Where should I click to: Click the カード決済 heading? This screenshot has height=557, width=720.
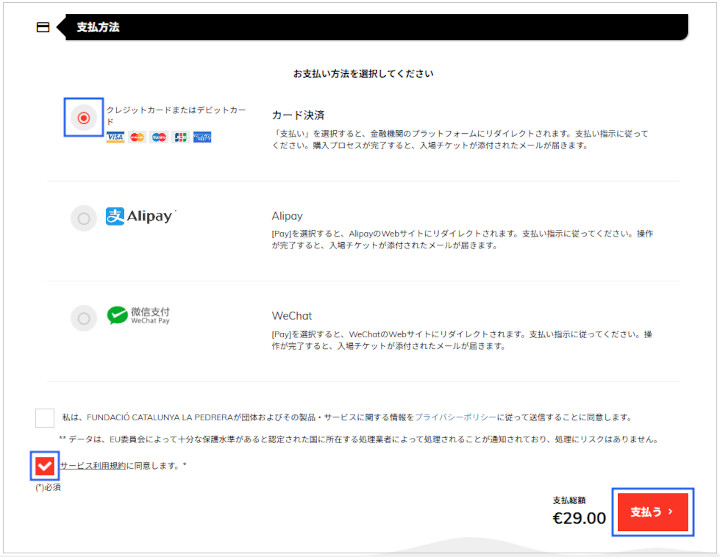(298, 115)
